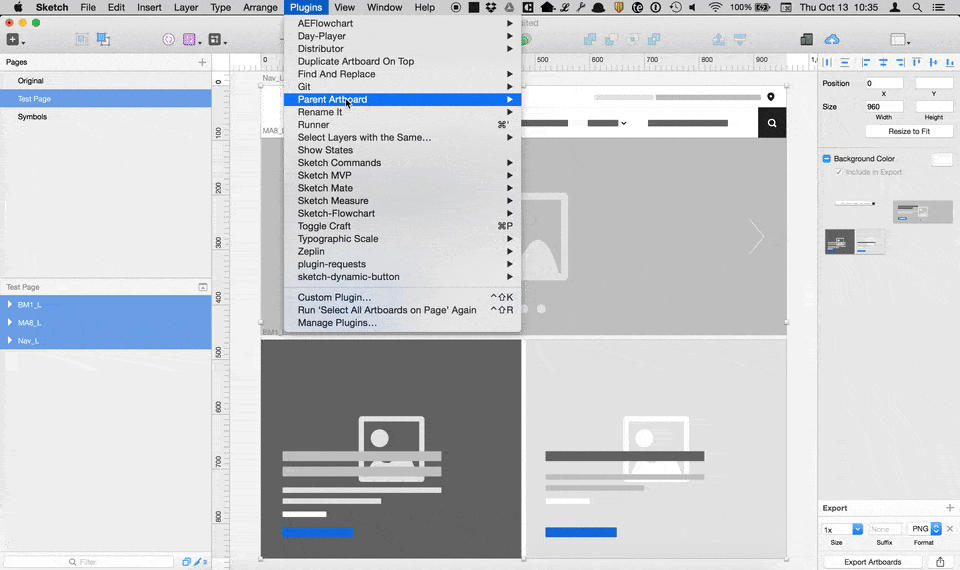
Task: Click the layer Filter search field
Action: [x=89, y=561]
